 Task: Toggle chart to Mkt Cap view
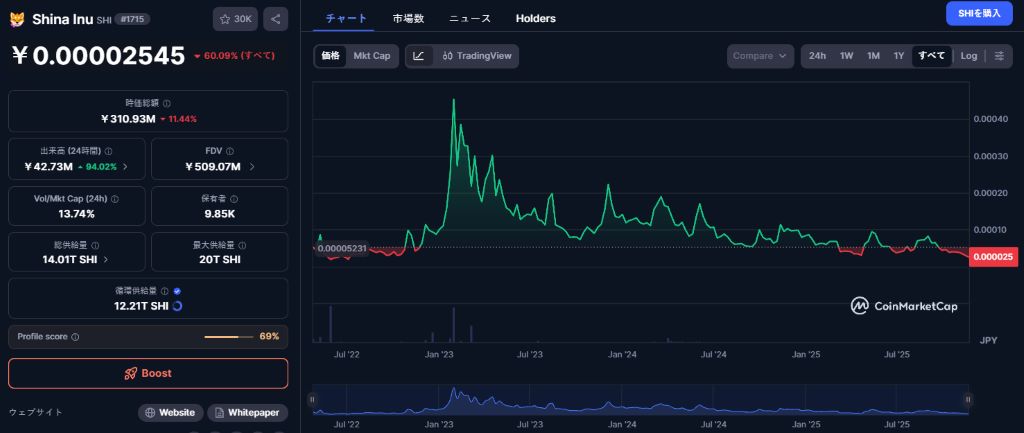tap(372, 56)
